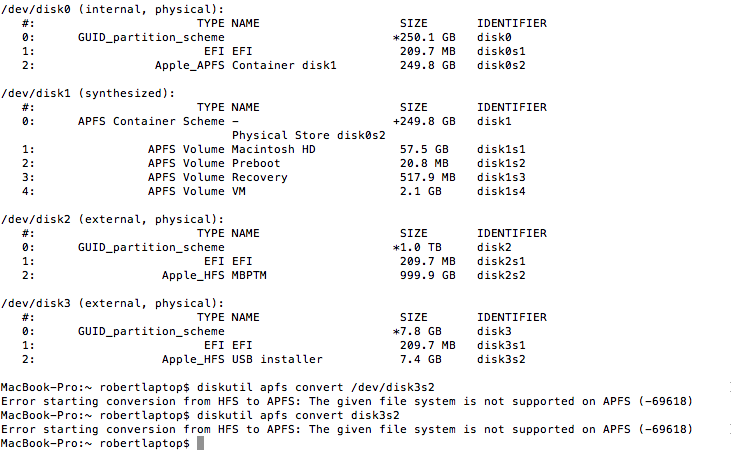Click "Container disk1" name in disk0 table
731x465 pixels.
point(284,65)
